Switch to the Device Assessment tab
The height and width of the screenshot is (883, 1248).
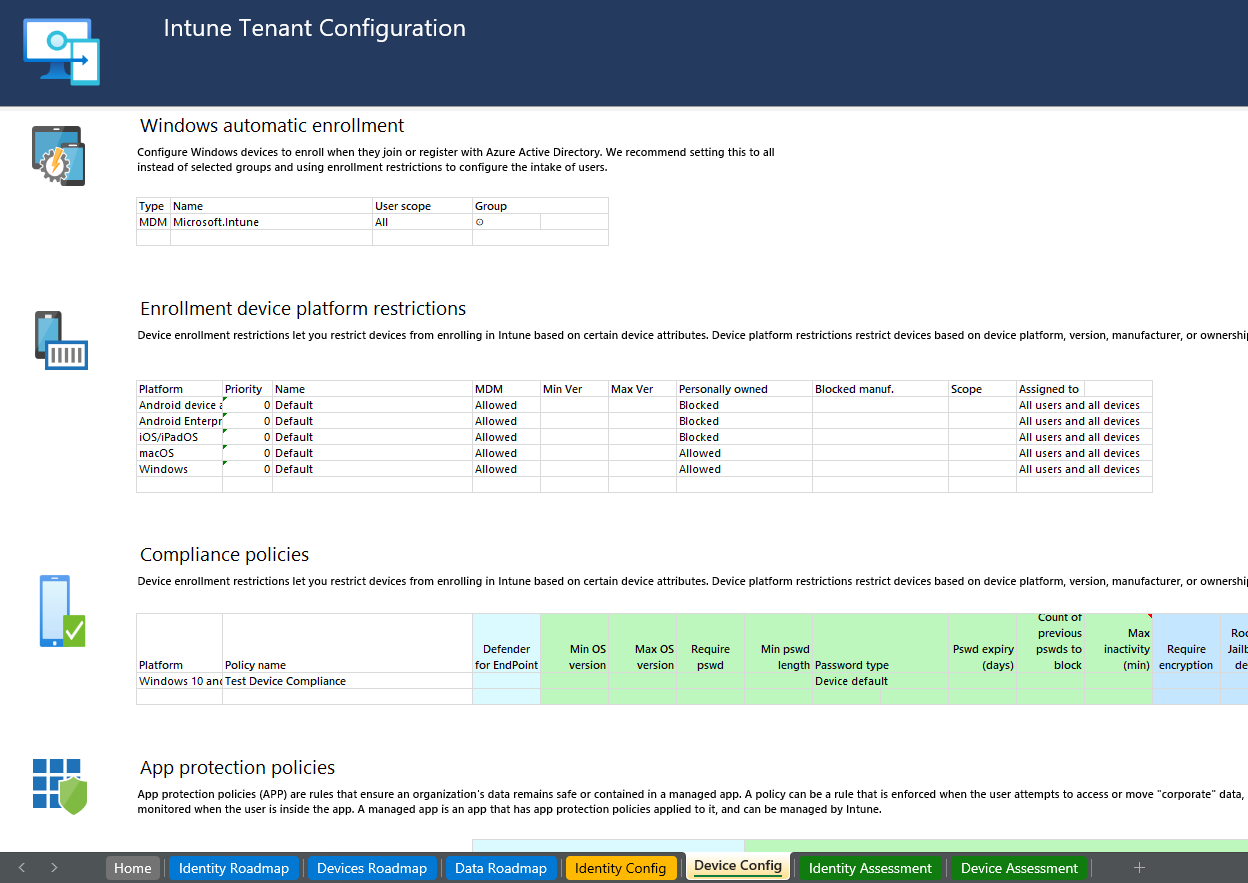pyautogui.click(x=1018, y=867)
